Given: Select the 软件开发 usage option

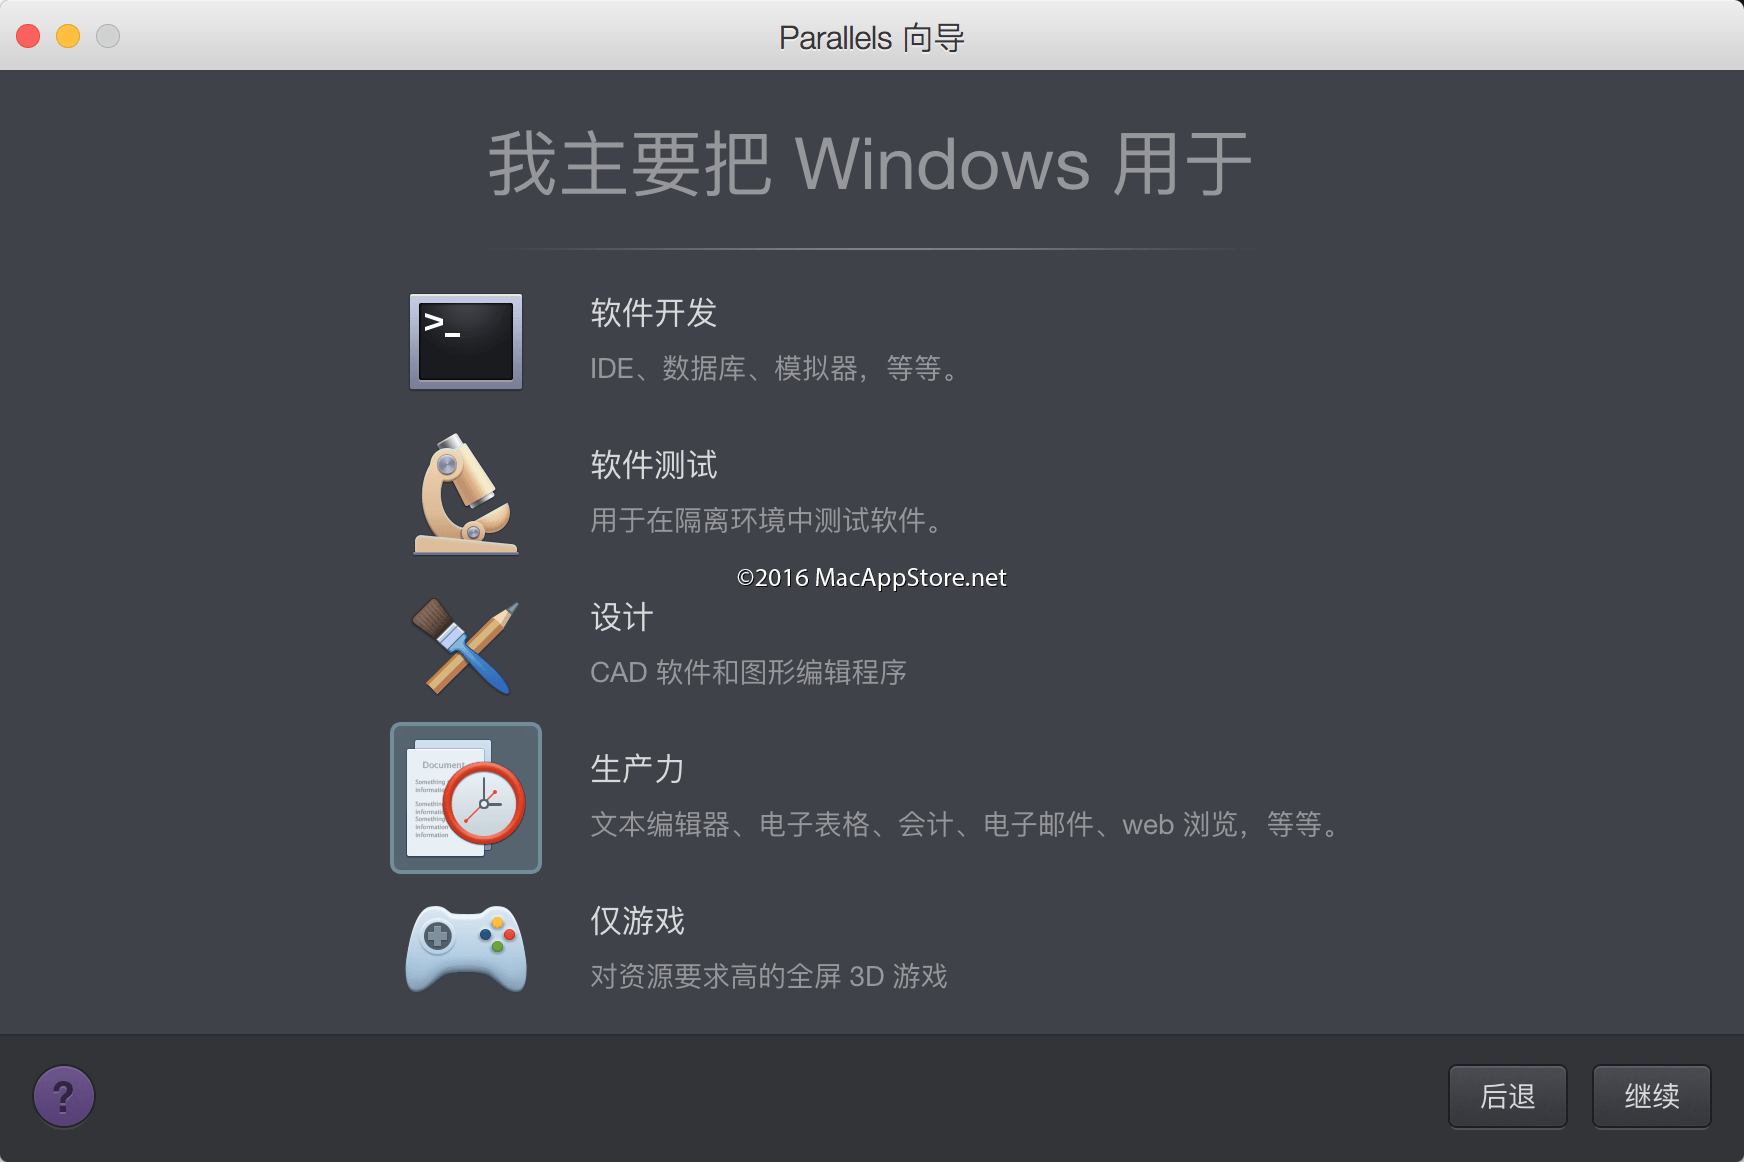Looking at the screenshot, I should [x=652, y=314].
